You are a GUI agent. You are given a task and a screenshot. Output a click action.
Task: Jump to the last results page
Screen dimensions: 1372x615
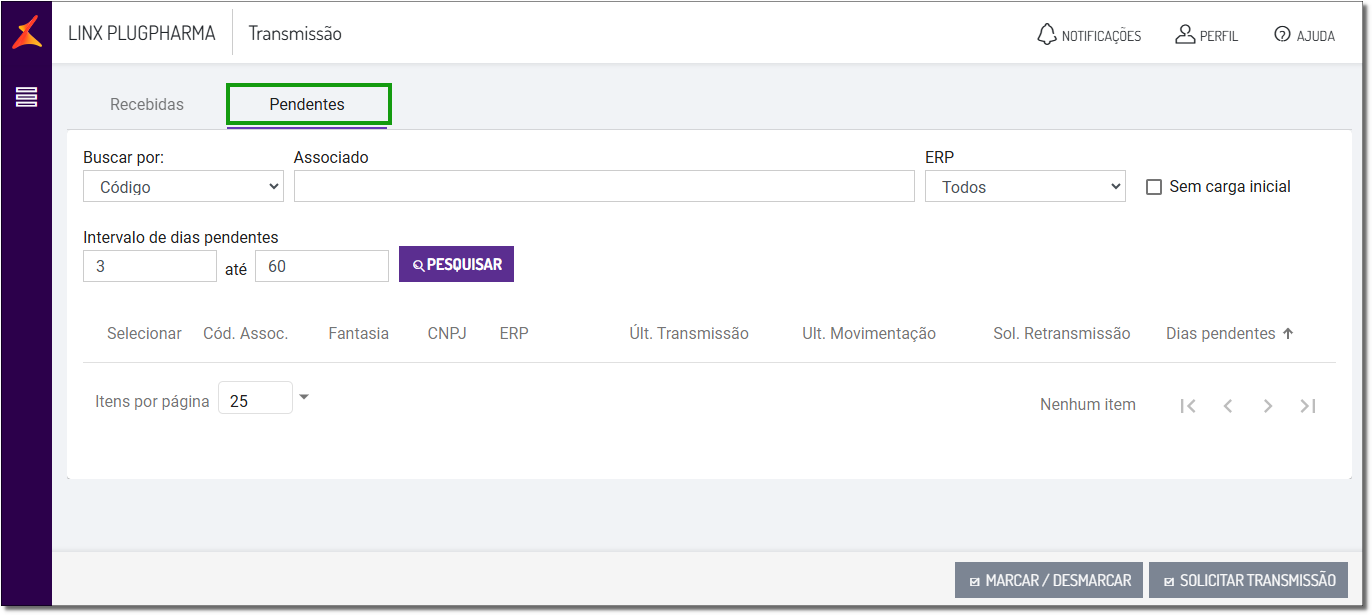coord(1308,405)
